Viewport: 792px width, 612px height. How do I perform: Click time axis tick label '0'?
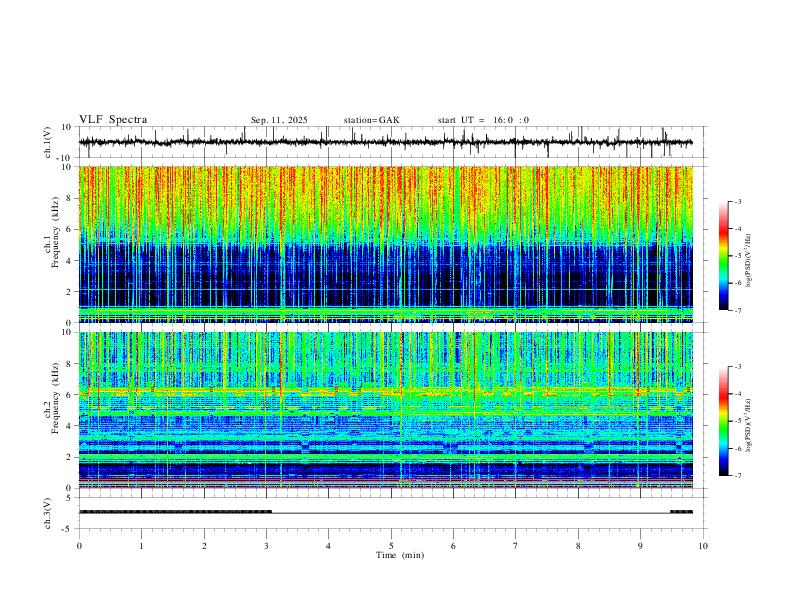click(79, 546)
